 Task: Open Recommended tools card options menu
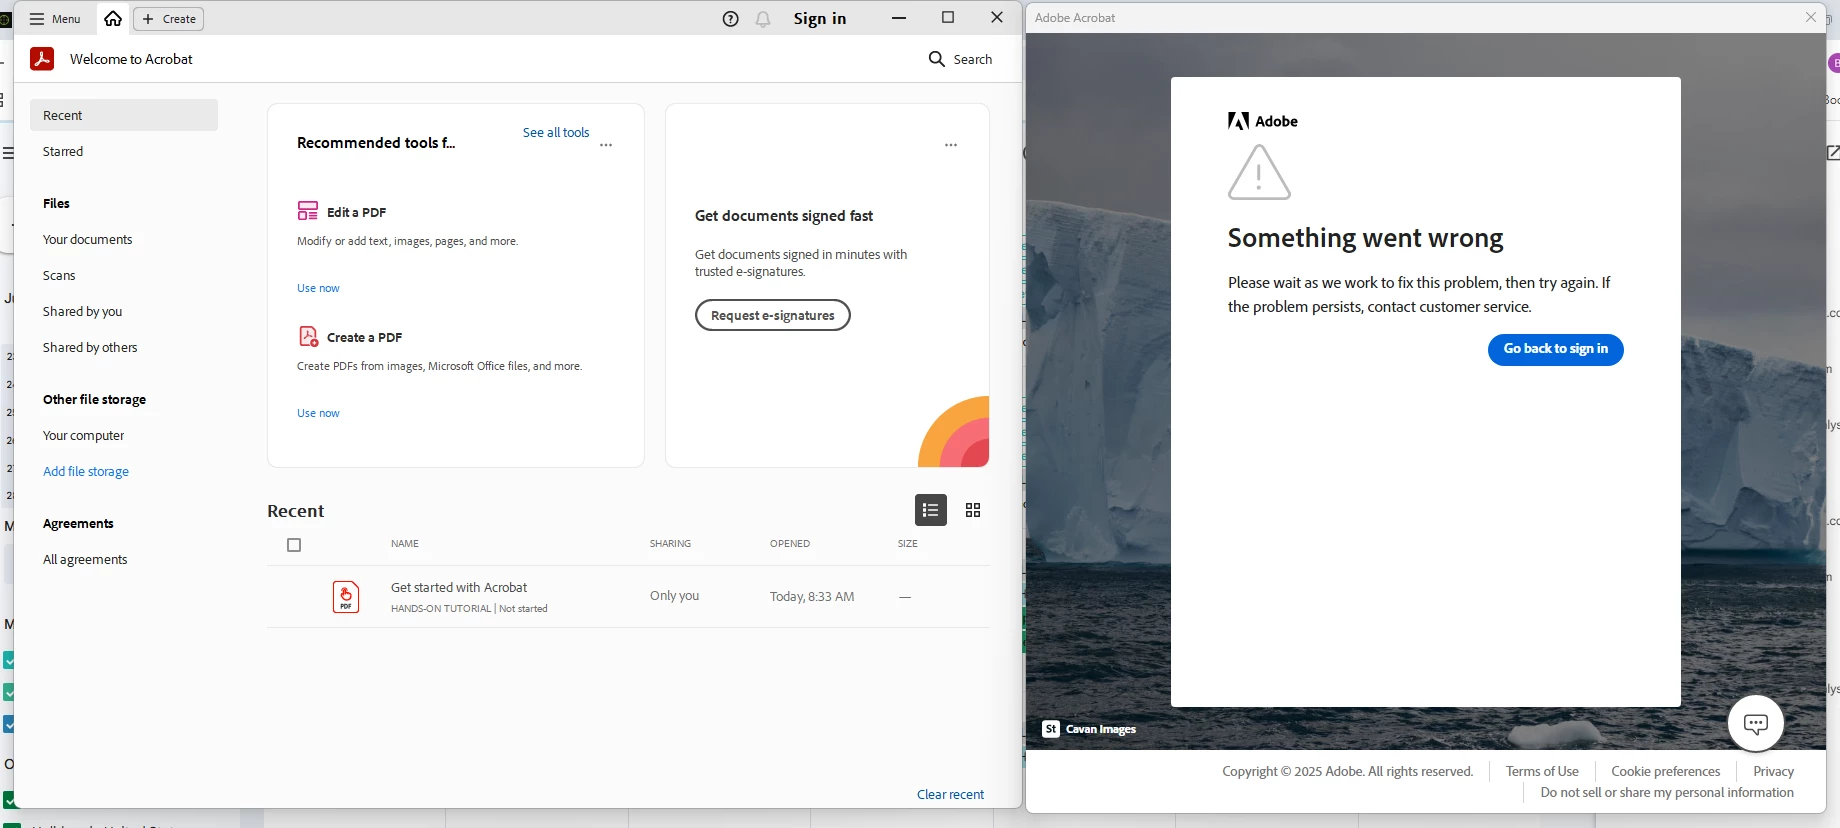click(606, 145)
